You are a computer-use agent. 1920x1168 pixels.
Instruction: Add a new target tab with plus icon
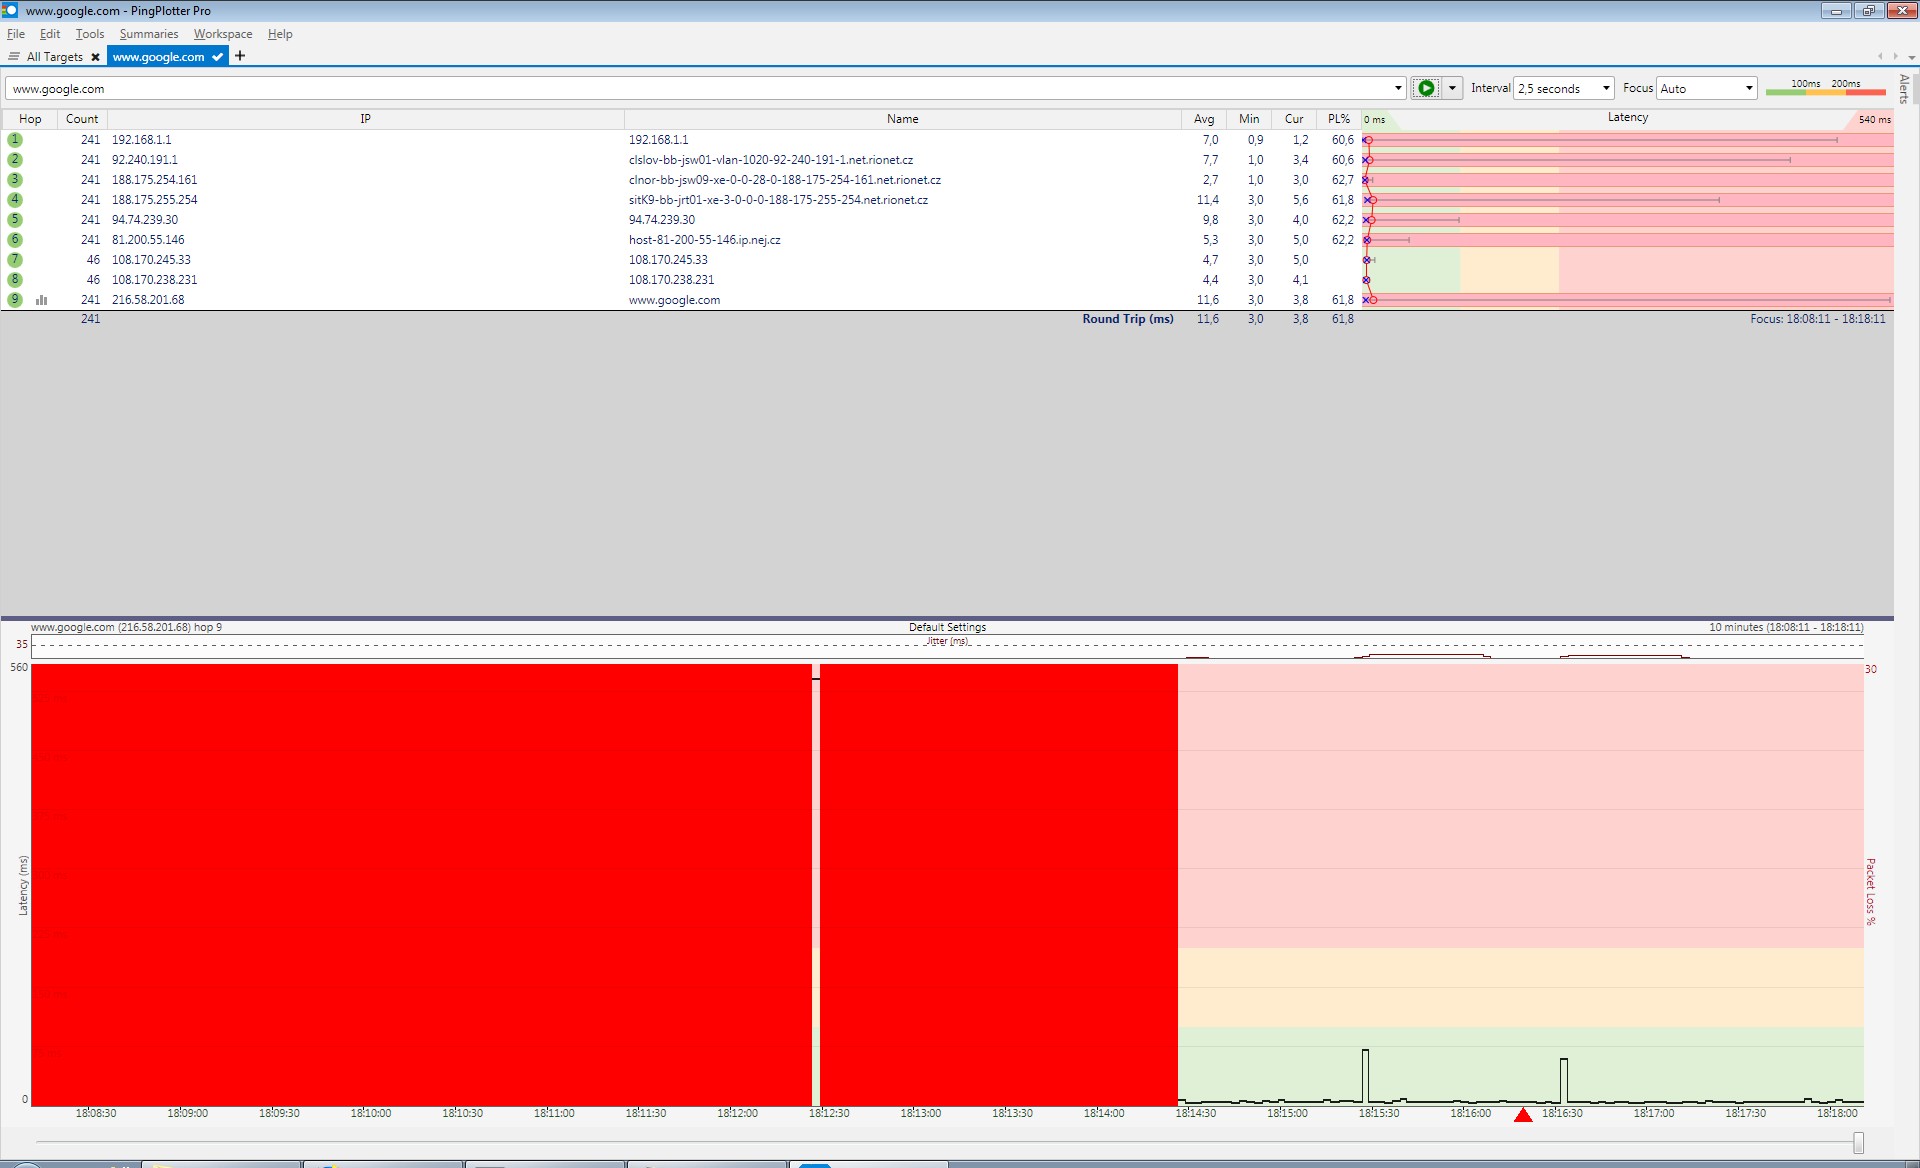pos(240,56)
